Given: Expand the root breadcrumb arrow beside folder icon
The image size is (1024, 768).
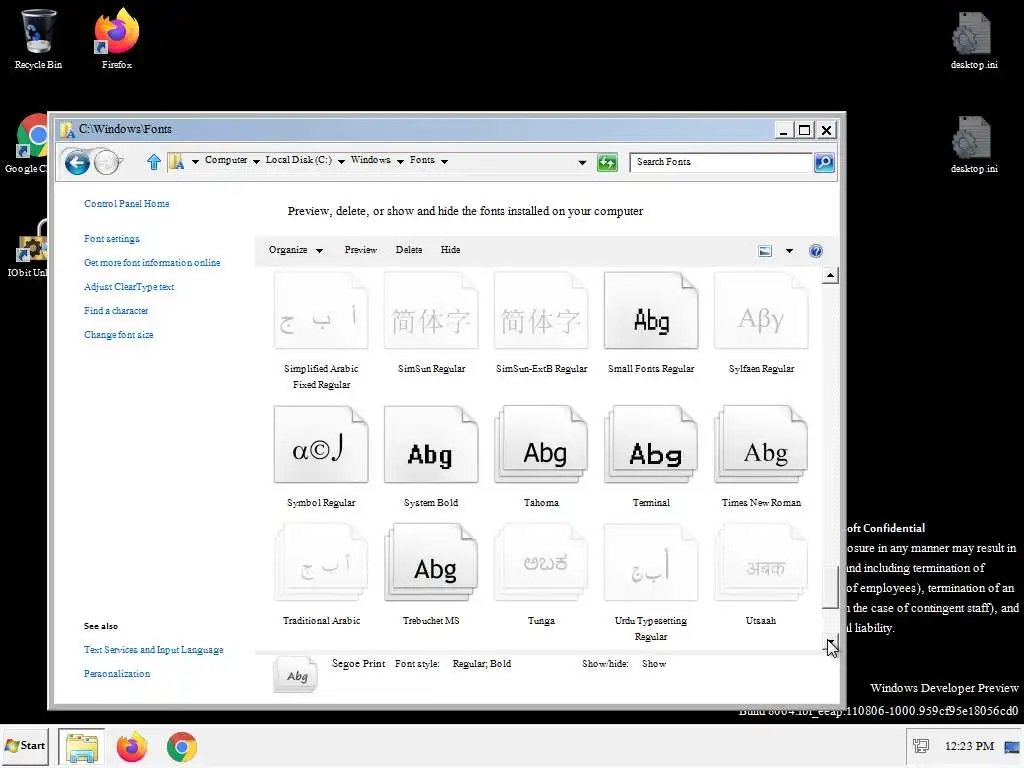Looking at the screenshot, I should pos(195,161).
